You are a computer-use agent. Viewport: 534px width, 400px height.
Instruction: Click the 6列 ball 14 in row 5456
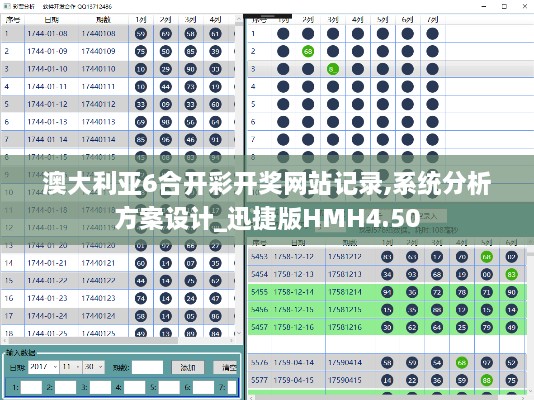512,310
